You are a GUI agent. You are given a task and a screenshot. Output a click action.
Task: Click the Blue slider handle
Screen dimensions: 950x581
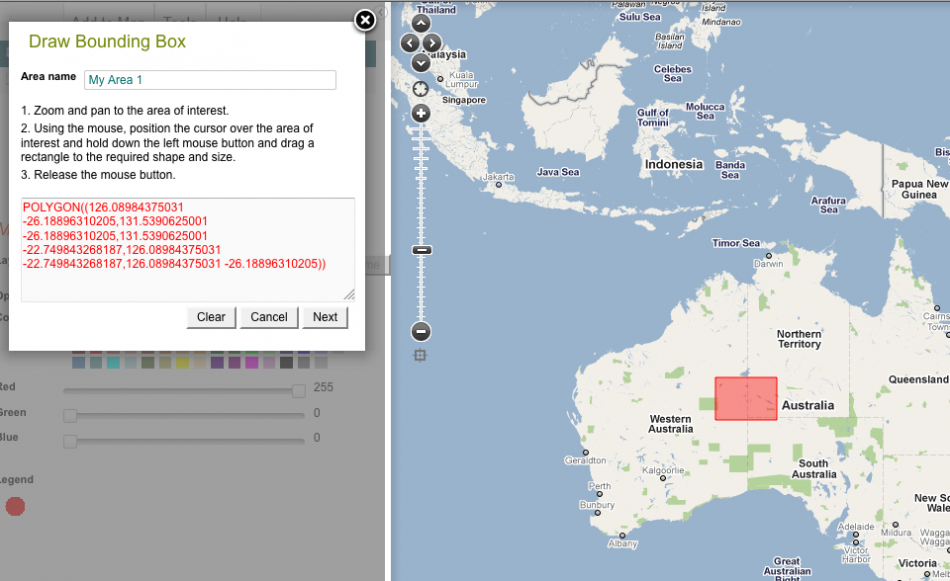tap(70, 440)
